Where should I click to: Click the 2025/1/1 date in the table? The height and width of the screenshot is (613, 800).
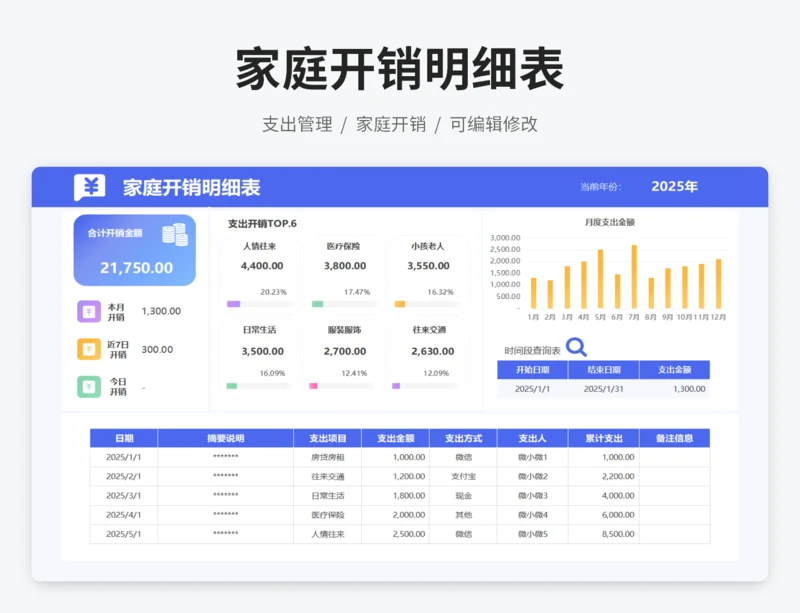[x=123, y=457]
